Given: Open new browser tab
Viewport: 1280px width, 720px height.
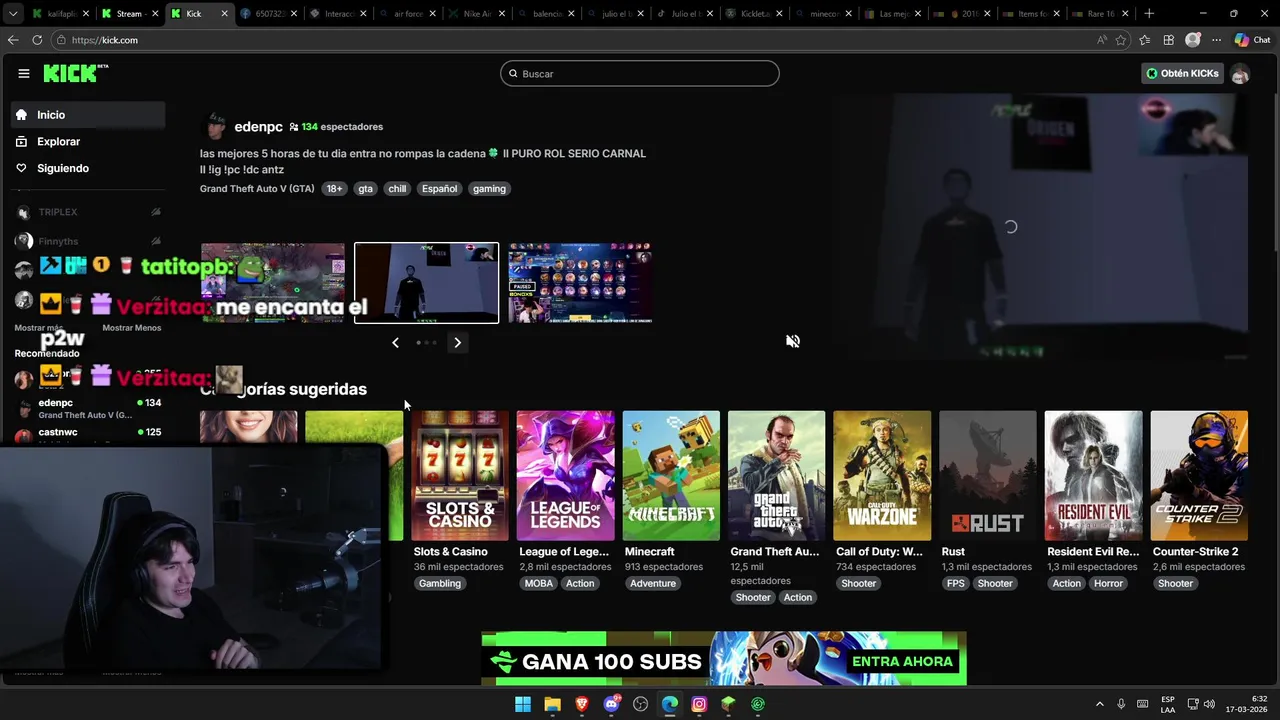Looking at the screenshot, I should (x=1149, y=14).
